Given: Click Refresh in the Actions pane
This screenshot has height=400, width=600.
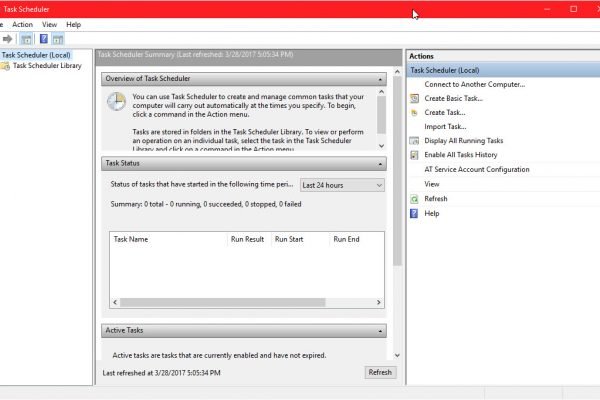Looking at the screenshot, I should [x=436, y=199].
